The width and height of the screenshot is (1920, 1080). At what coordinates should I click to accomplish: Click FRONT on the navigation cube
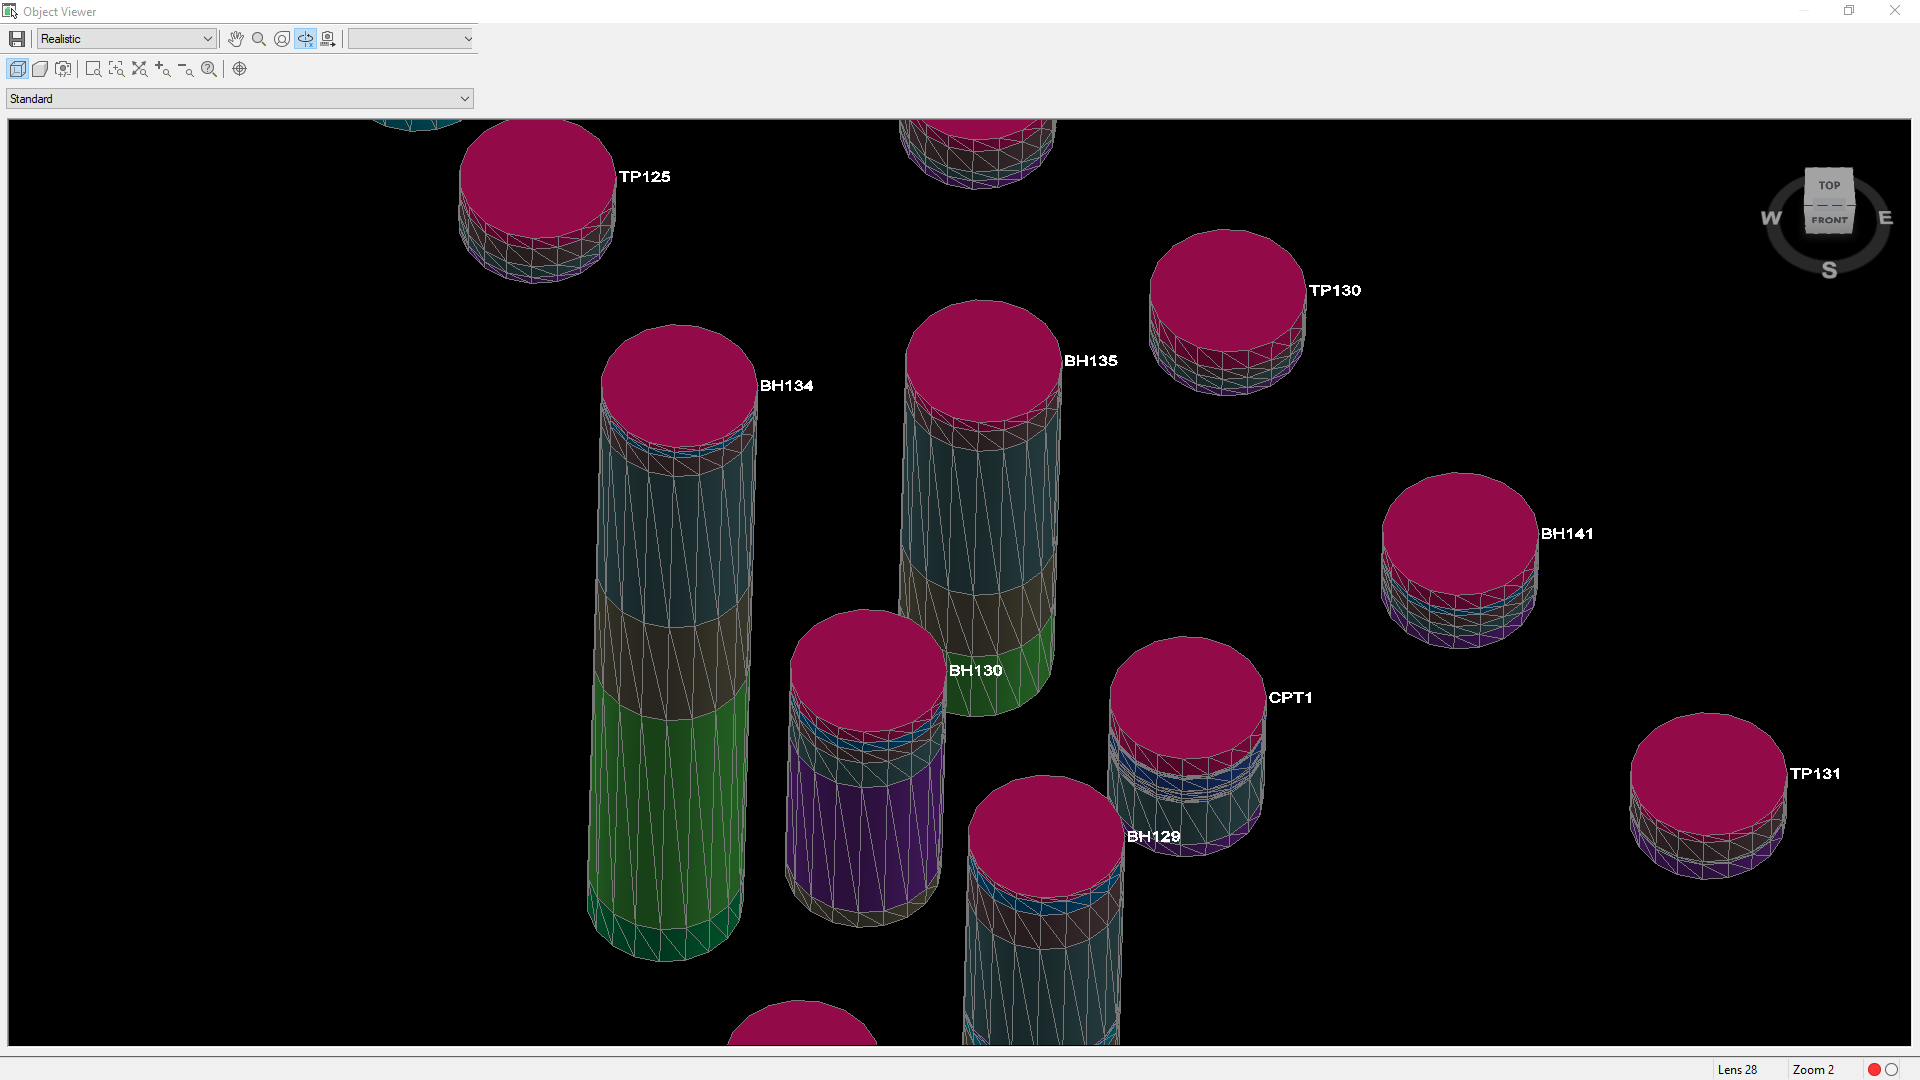[1830, 219]
